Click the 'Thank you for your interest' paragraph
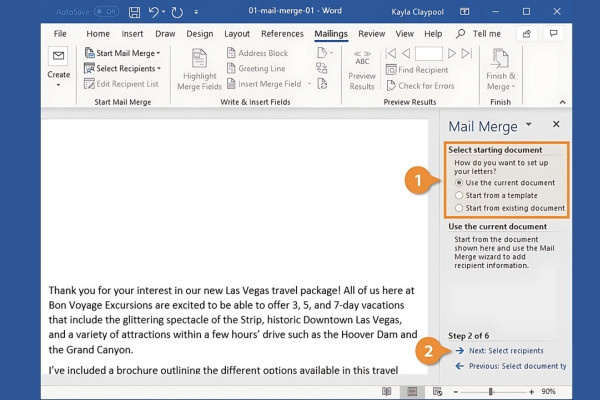Image resolution: width=600 pixels, height=400 pixels. pyautogui.click(x=233, y=320)
